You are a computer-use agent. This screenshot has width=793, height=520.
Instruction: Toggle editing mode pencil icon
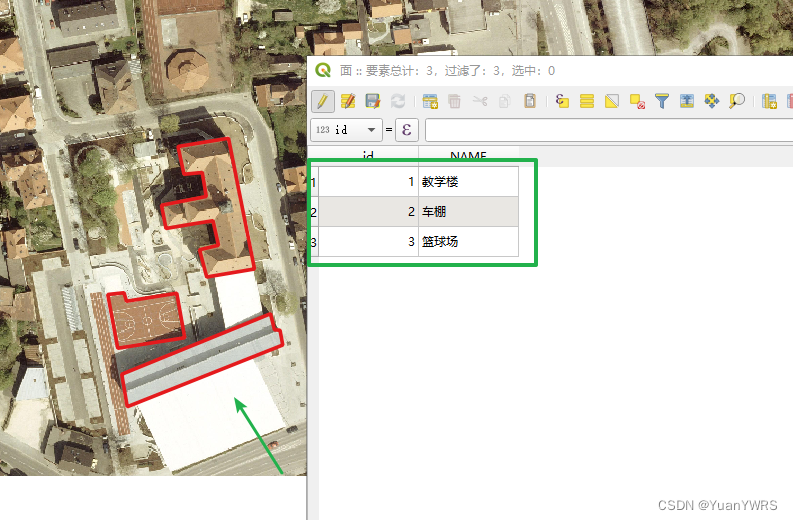(x=322, y=101)
